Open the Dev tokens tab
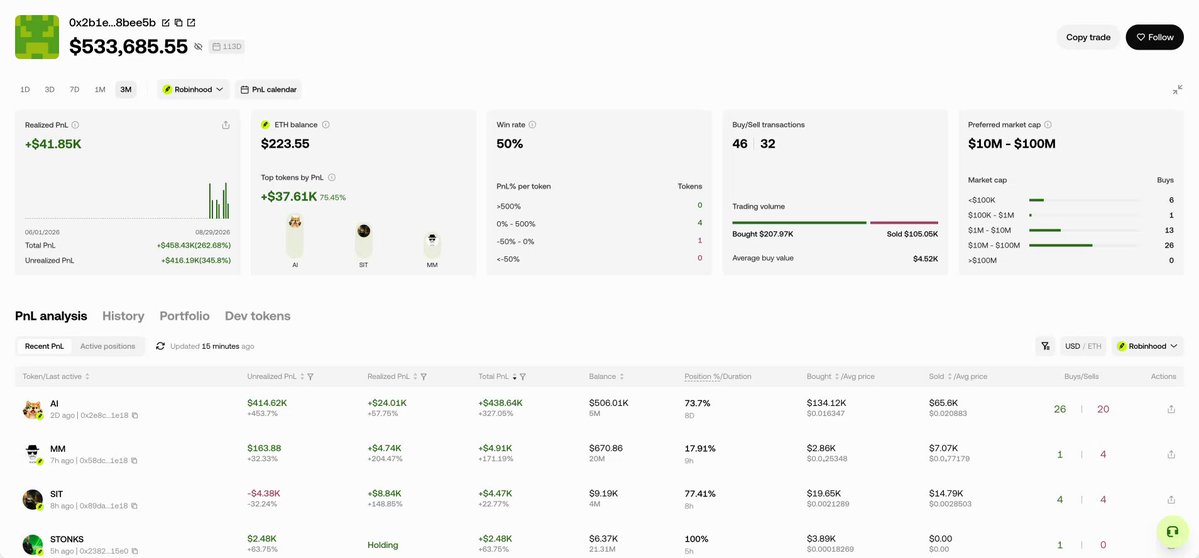The width and height of the screenshot is (1199, 558). click(258, 316)
